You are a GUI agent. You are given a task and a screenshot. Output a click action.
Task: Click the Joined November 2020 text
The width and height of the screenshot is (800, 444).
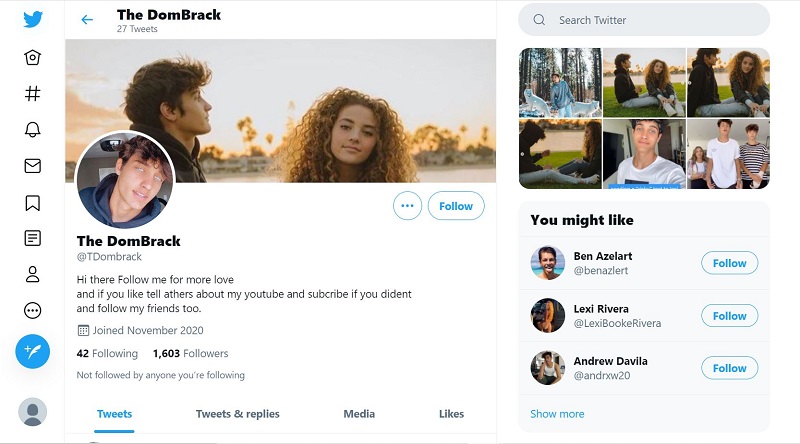point(148,330)
